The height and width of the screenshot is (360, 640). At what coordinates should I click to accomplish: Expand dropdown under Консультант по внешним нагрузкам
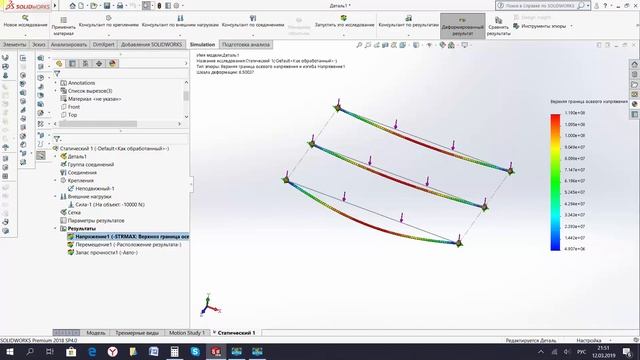coord(180,35)
